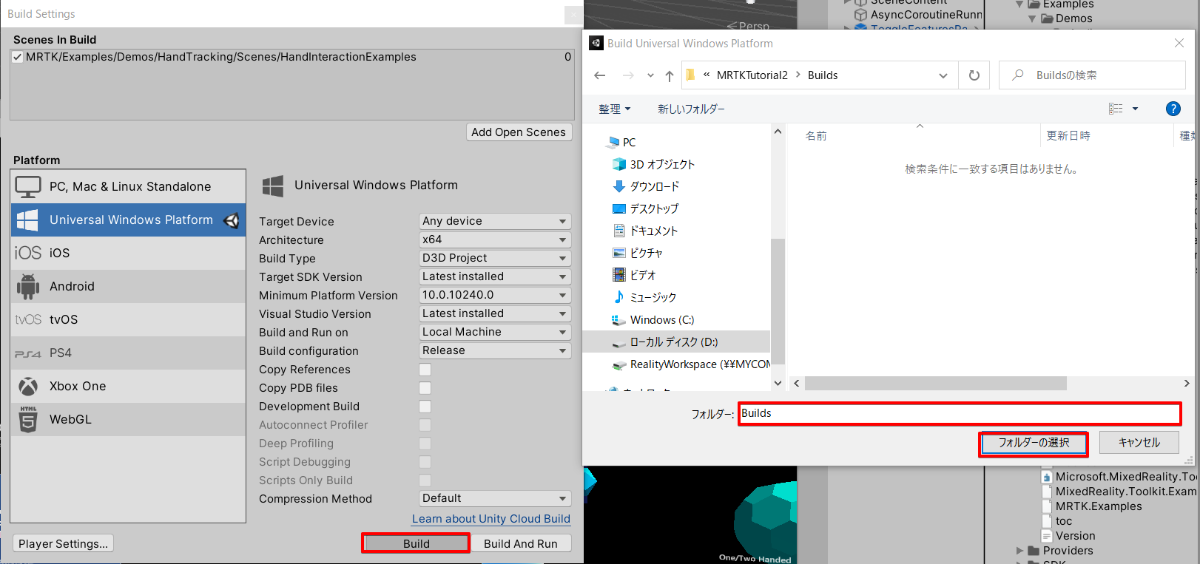
Task: Open ミュージック folder
Action: (645, 297)
